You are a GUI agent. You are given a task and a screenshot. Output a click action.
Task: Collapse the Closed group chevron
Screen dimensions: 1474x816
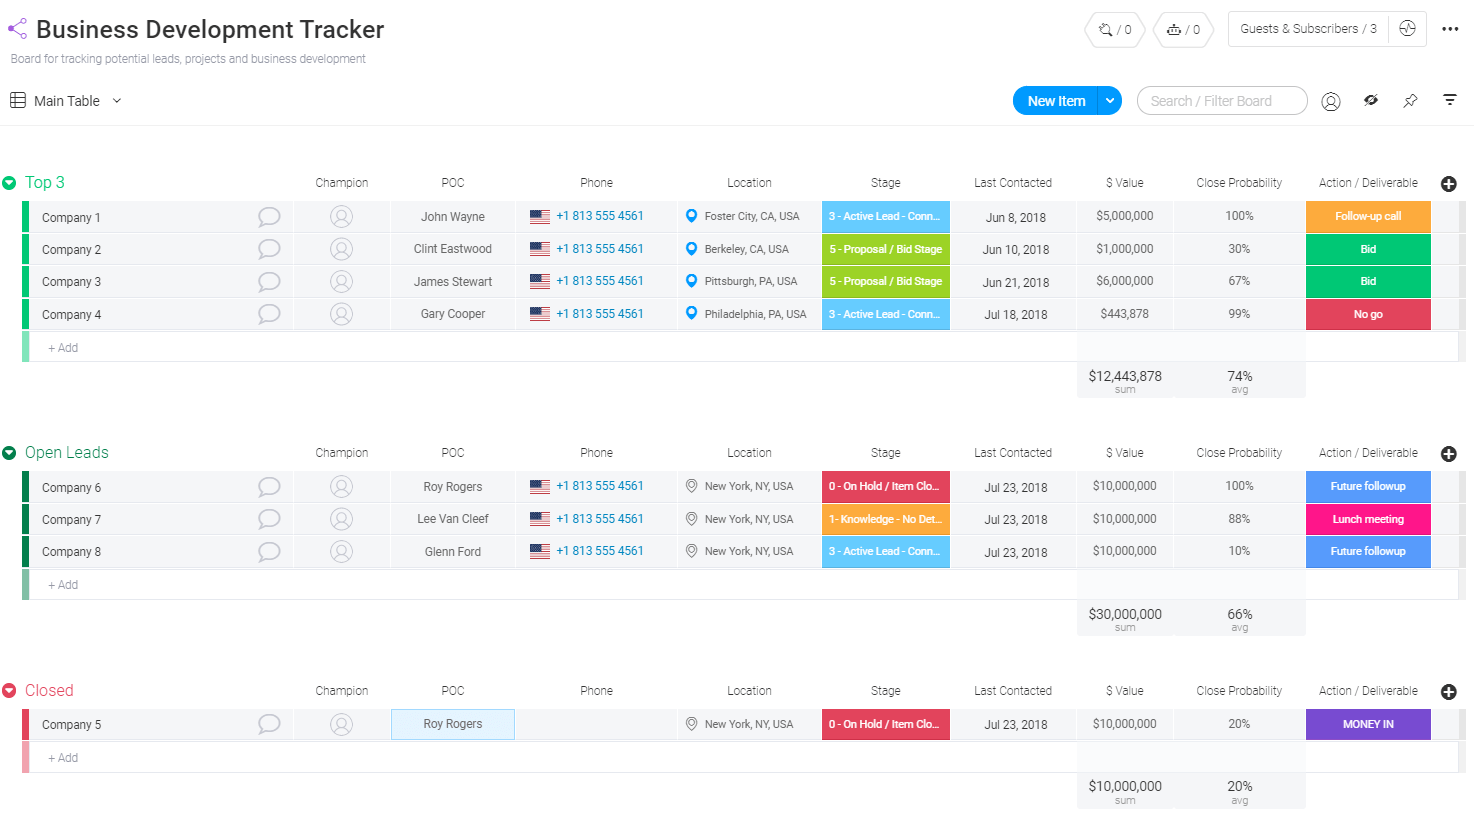11,690
